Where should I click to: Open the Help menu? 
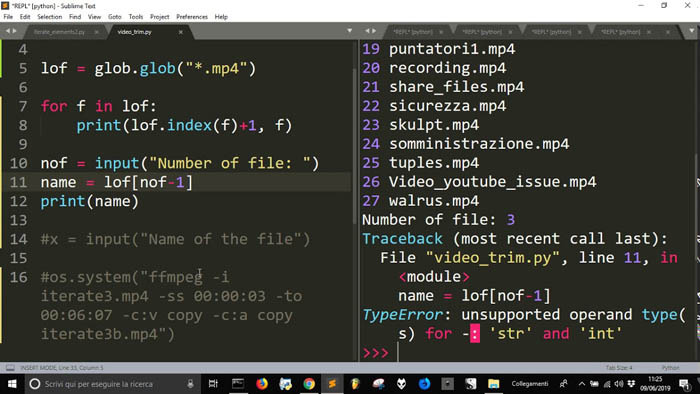[221, 17]
